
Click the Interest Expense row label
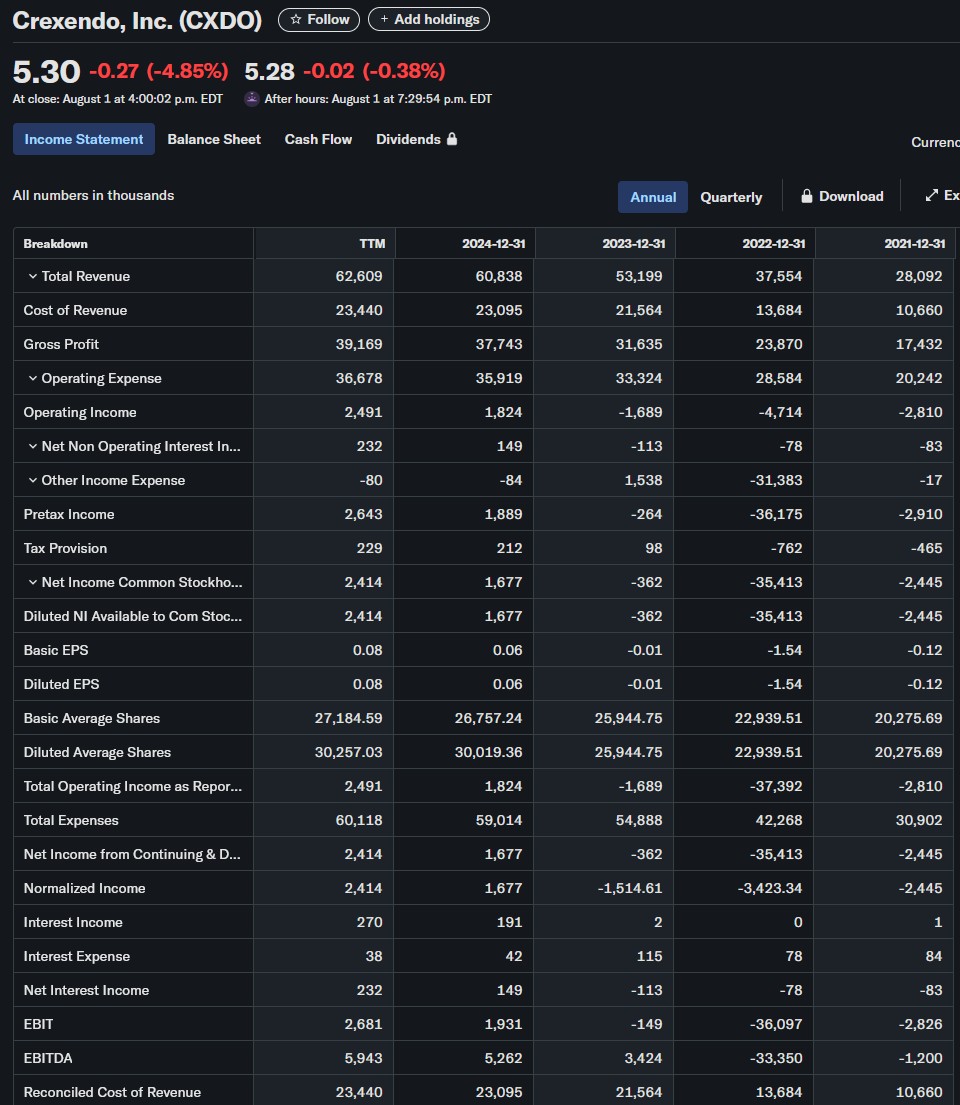pyautogui.click(x=77, y=956)
